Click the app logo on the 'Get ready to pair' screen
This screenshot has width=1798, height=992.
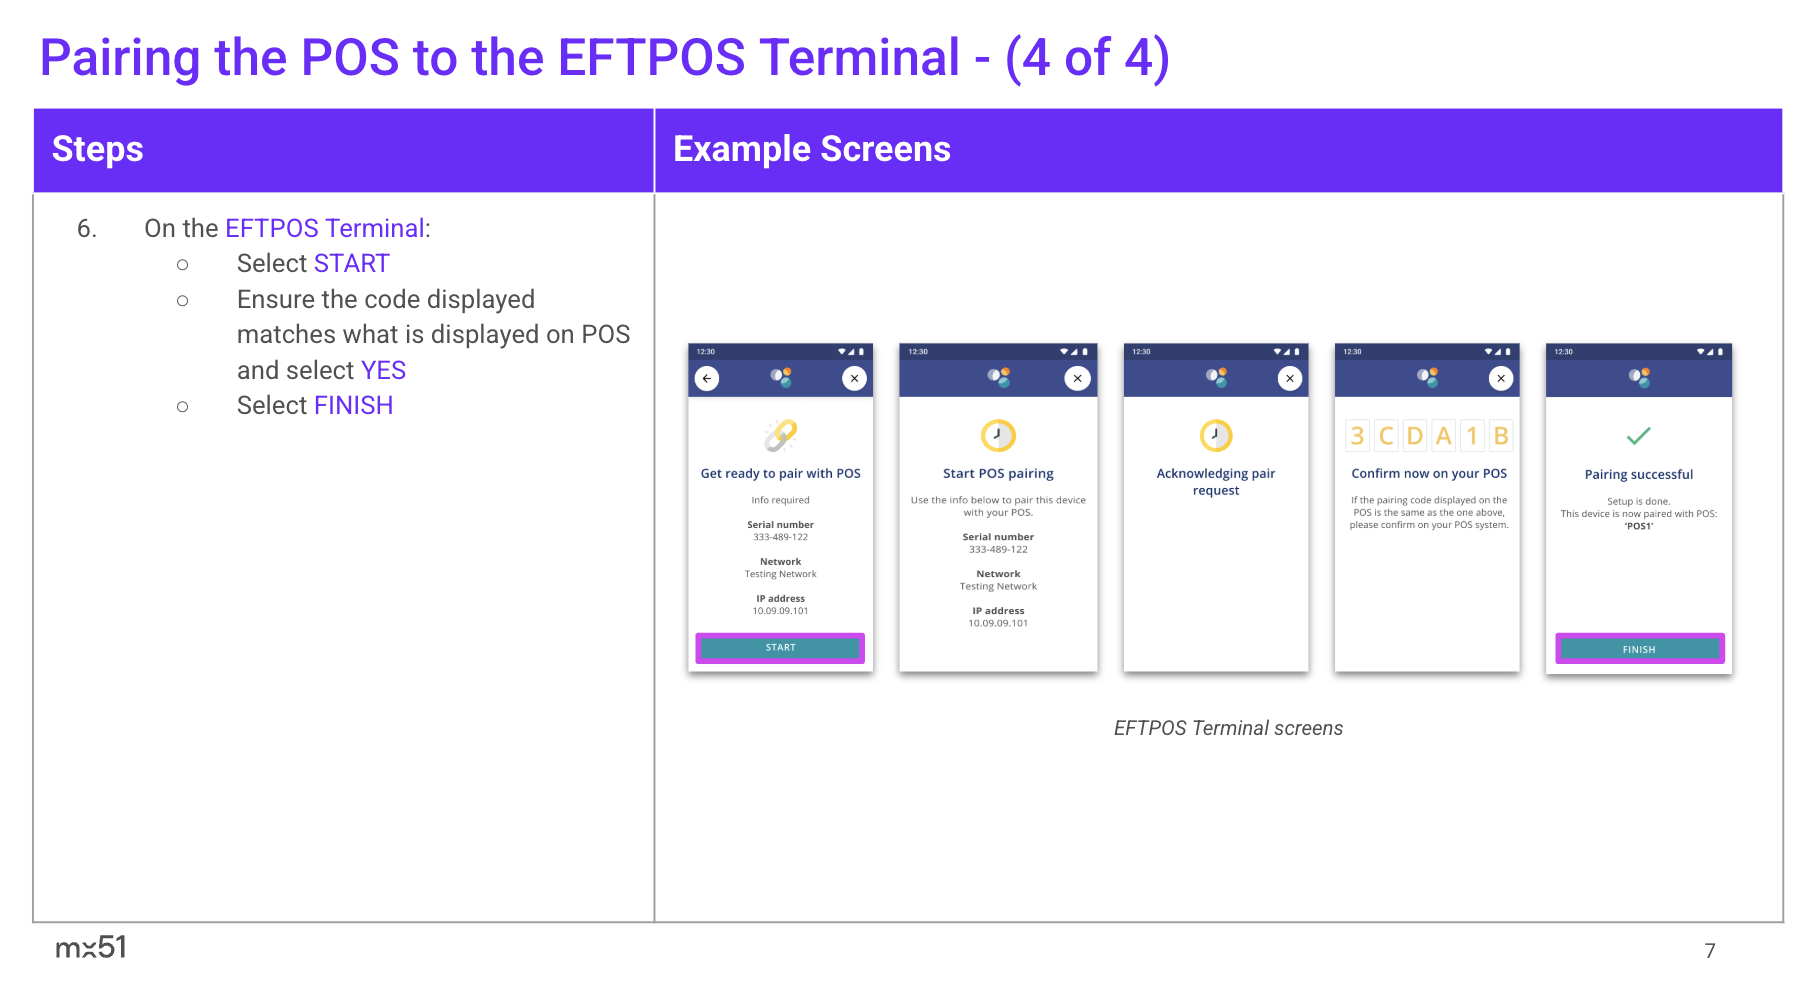(781, 377)
